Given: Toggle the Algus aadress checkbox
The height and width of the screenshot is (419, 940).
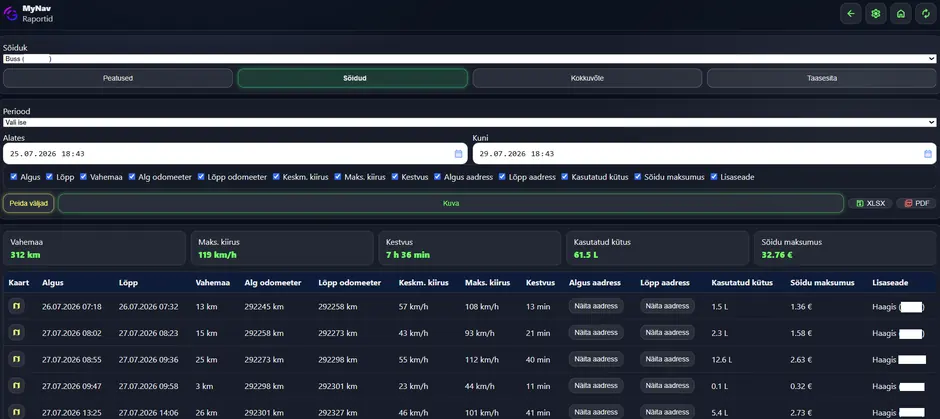Looking at the screenshot, I should coord(438,177).
